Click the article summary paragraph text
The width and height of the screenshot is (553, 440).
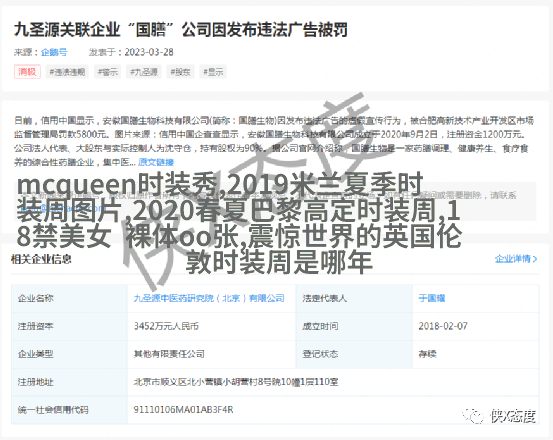tap(274, 141)
